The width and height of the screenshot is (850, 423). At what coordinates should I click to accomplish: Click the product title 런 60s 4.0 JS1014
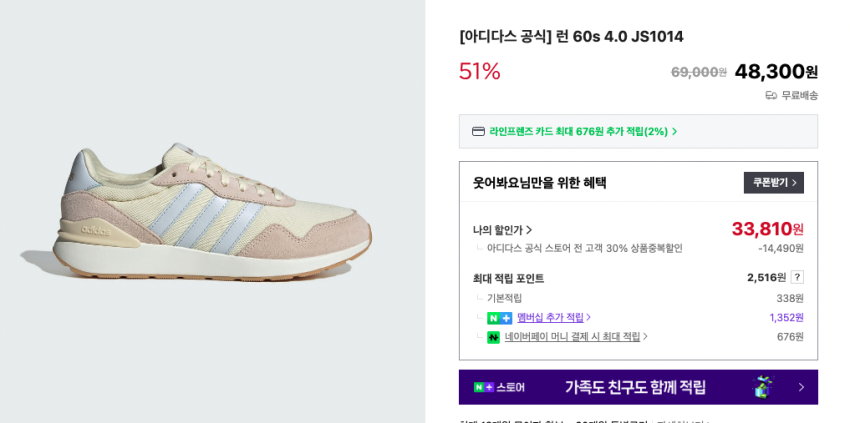click(x=571, y=37)
